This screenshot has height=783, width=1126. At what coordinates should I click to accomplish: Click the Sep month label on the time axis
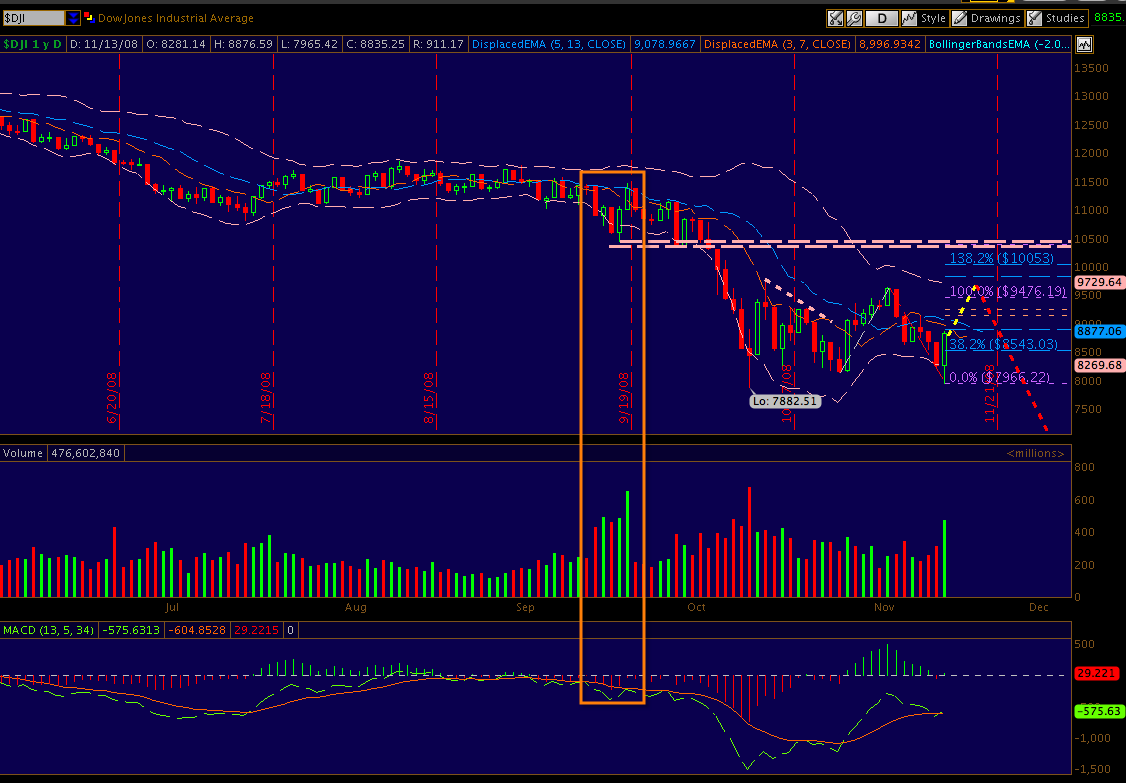pyautogui.click(x=525, y=607)
